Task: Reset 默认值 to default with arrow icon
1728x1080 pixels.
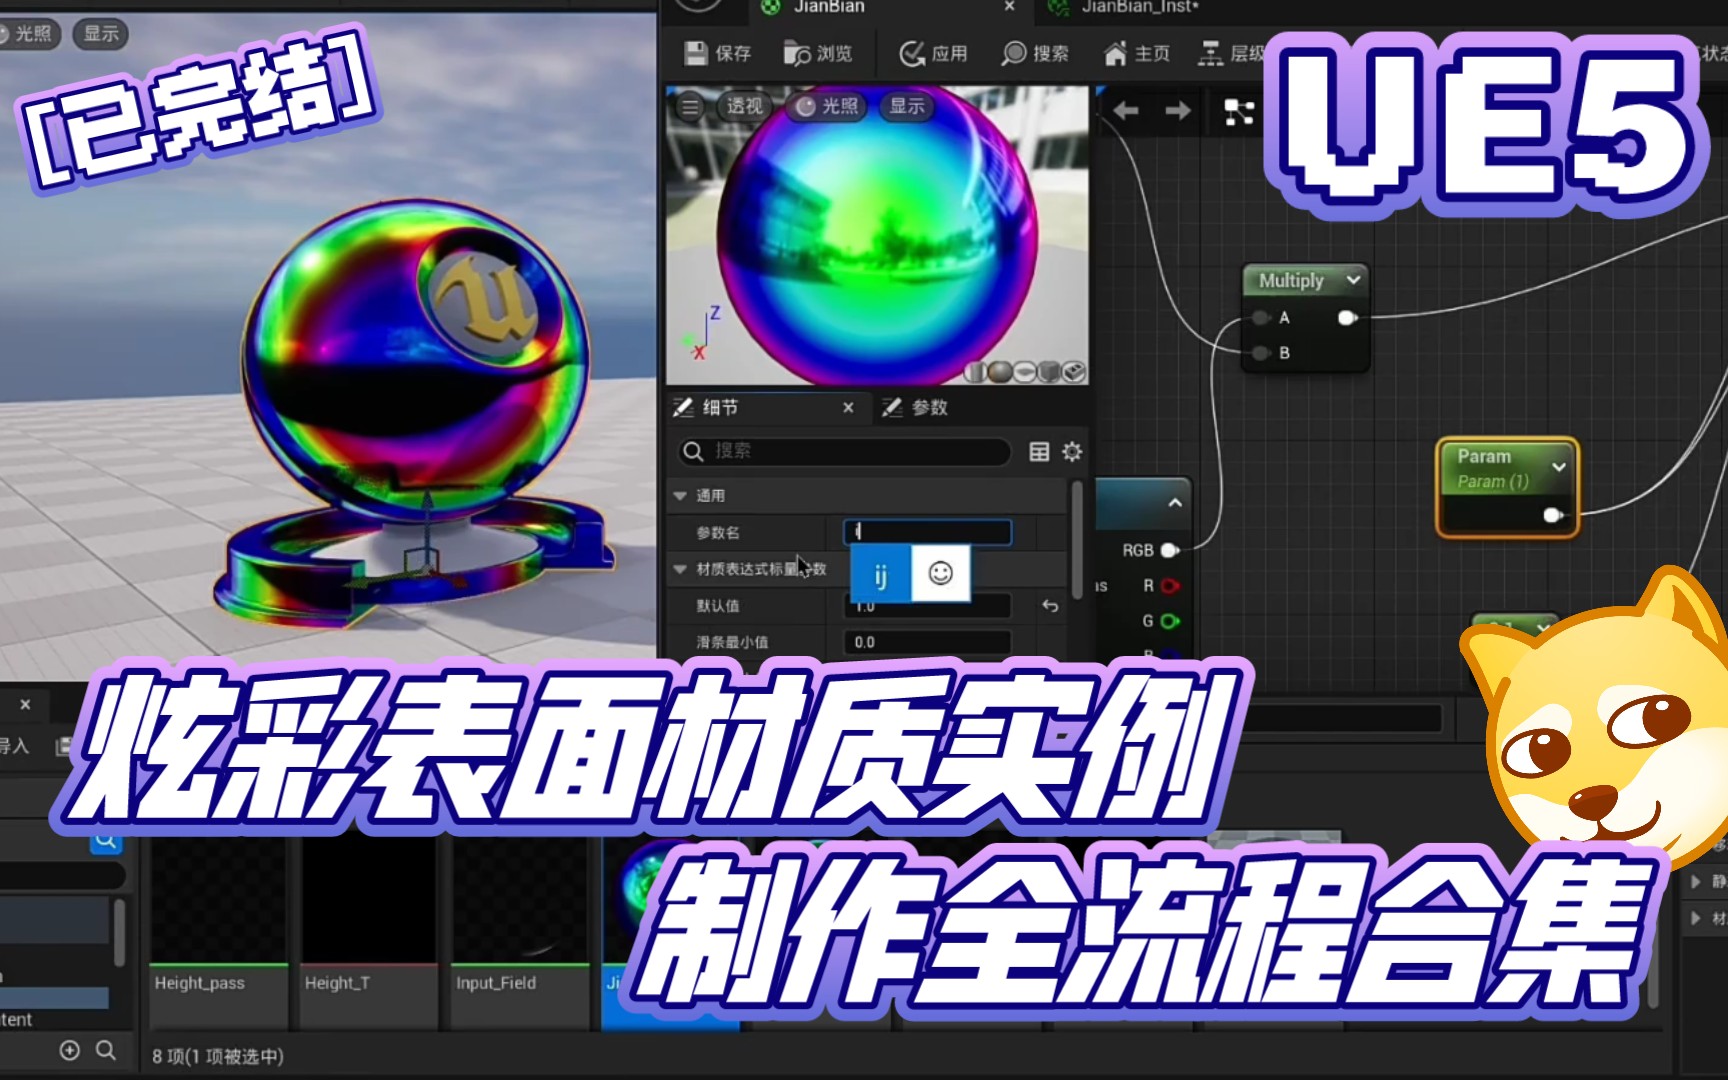Action: [1050, 606]
